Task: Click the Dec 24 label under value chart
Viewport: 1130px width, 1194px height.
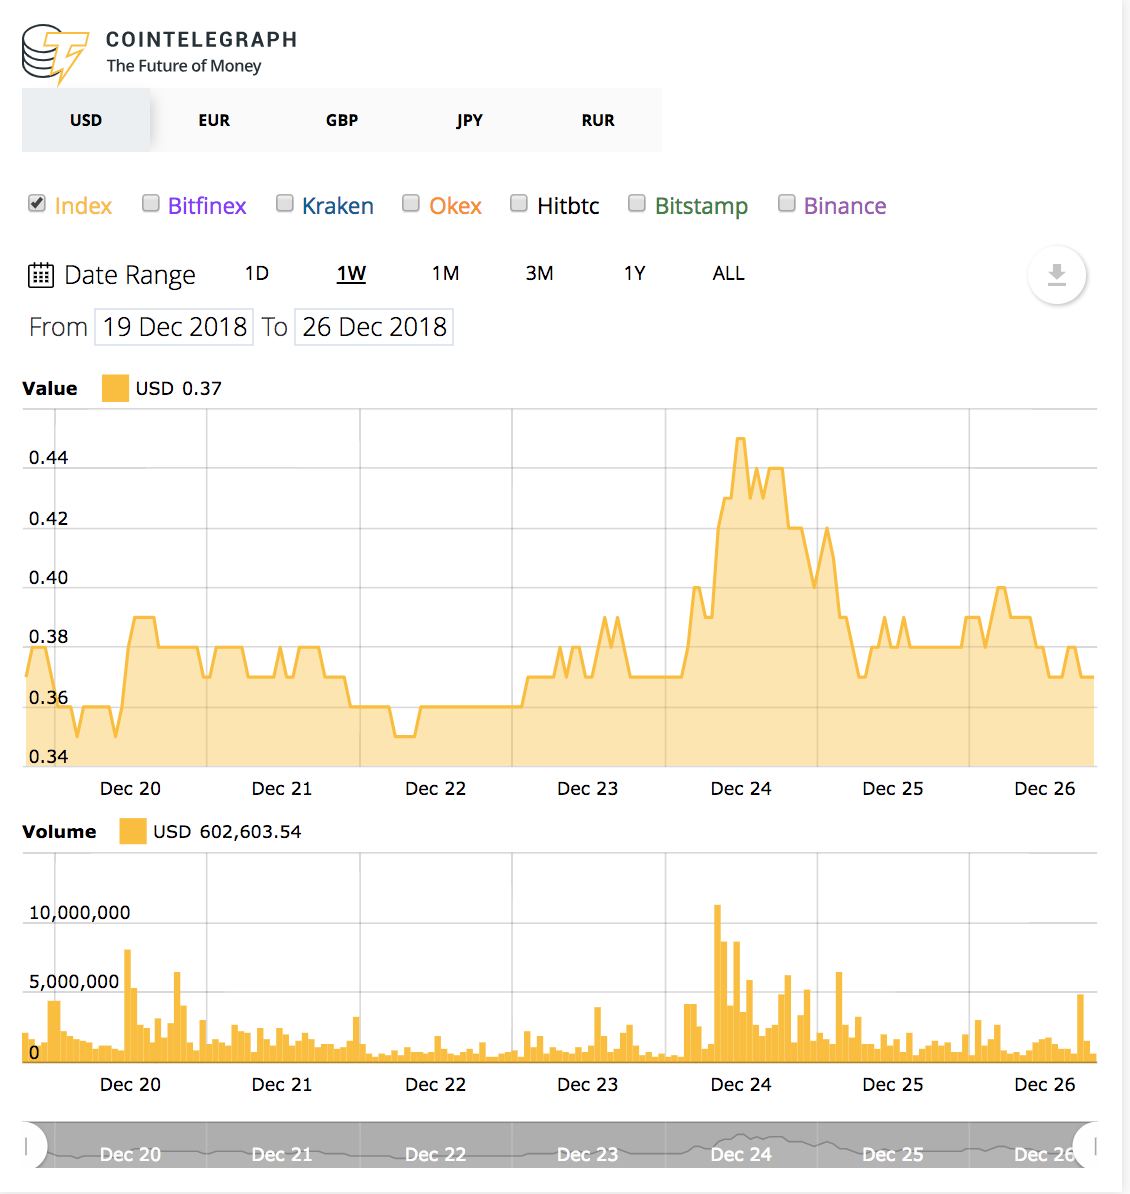Action: click(x=741, y=789)
